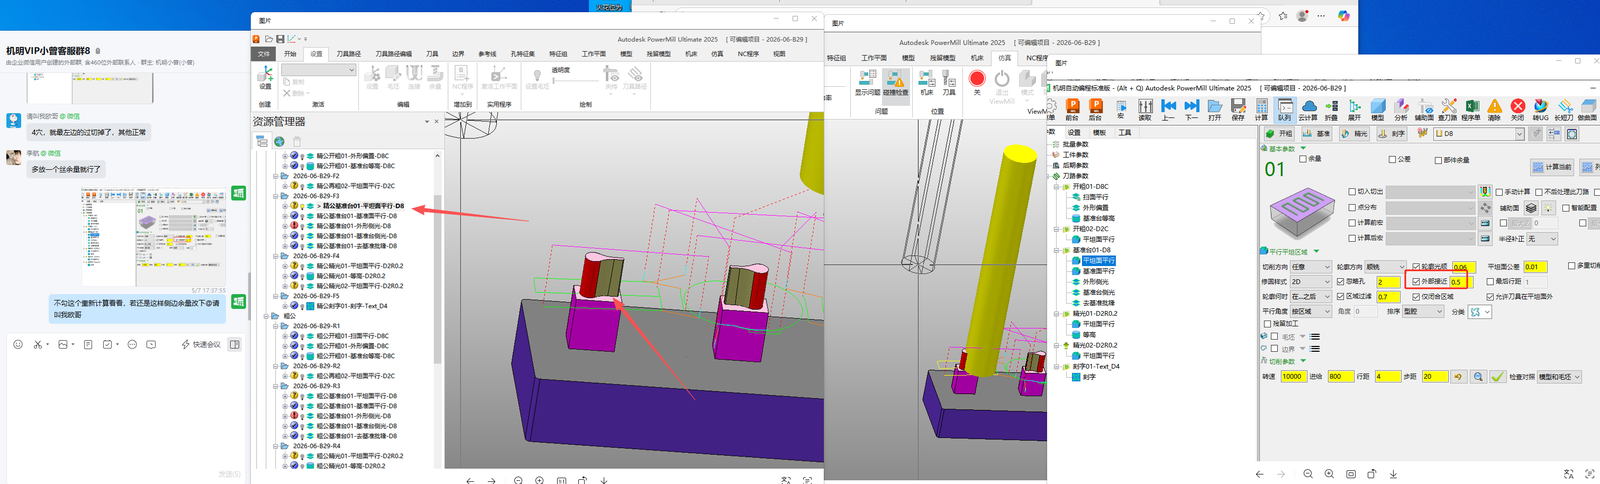The width and height of the screenshot is (1600, 484).
Task: Collapse the 开粗01-D8C node in plugin tree
Action: pyautogui.click(x=1056, y=187)
